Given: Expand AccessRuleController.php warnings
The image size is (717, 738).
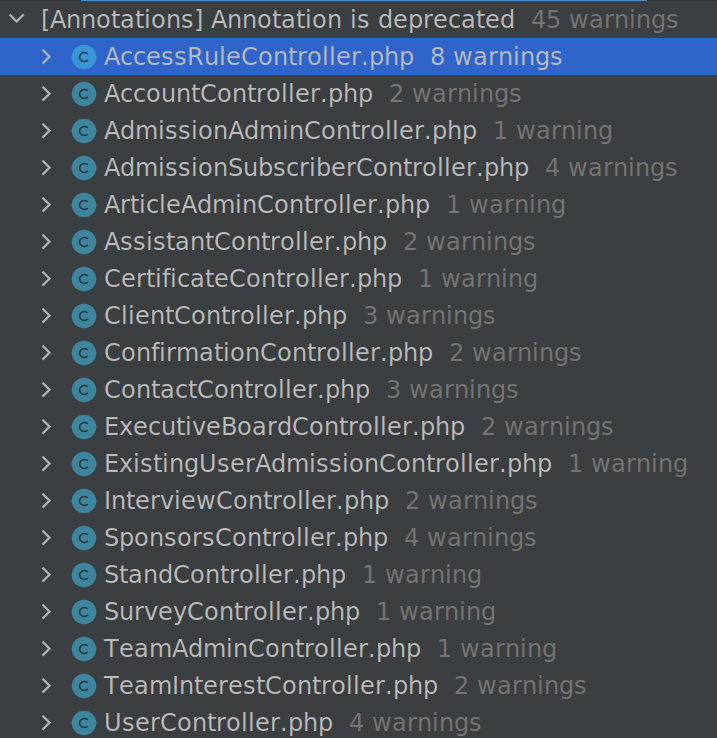Looking at the screenshot, I should click(x=46, y=57).
